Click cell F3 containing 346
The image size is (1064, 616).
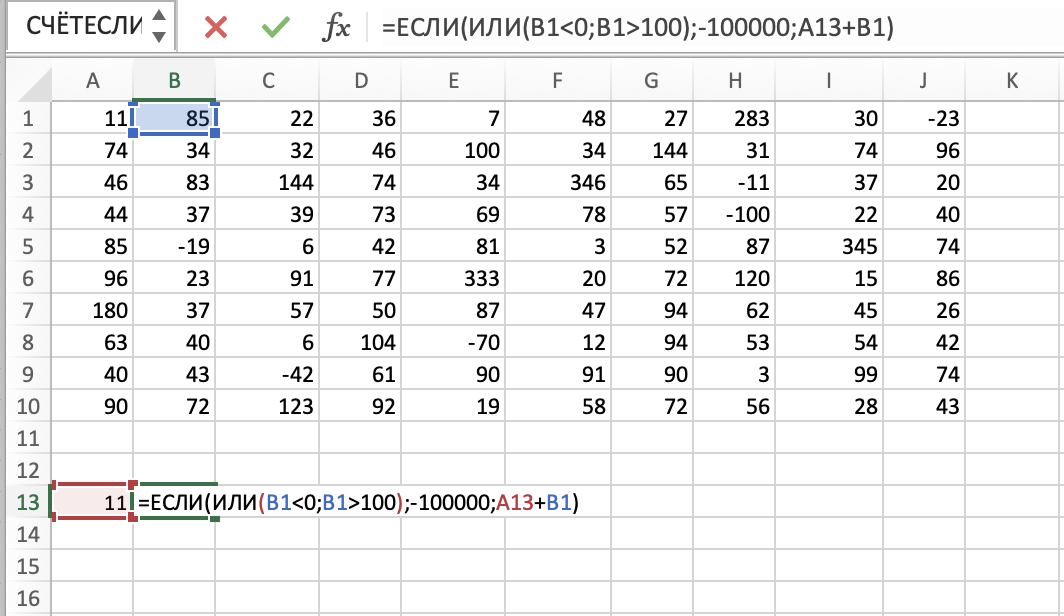557,183
